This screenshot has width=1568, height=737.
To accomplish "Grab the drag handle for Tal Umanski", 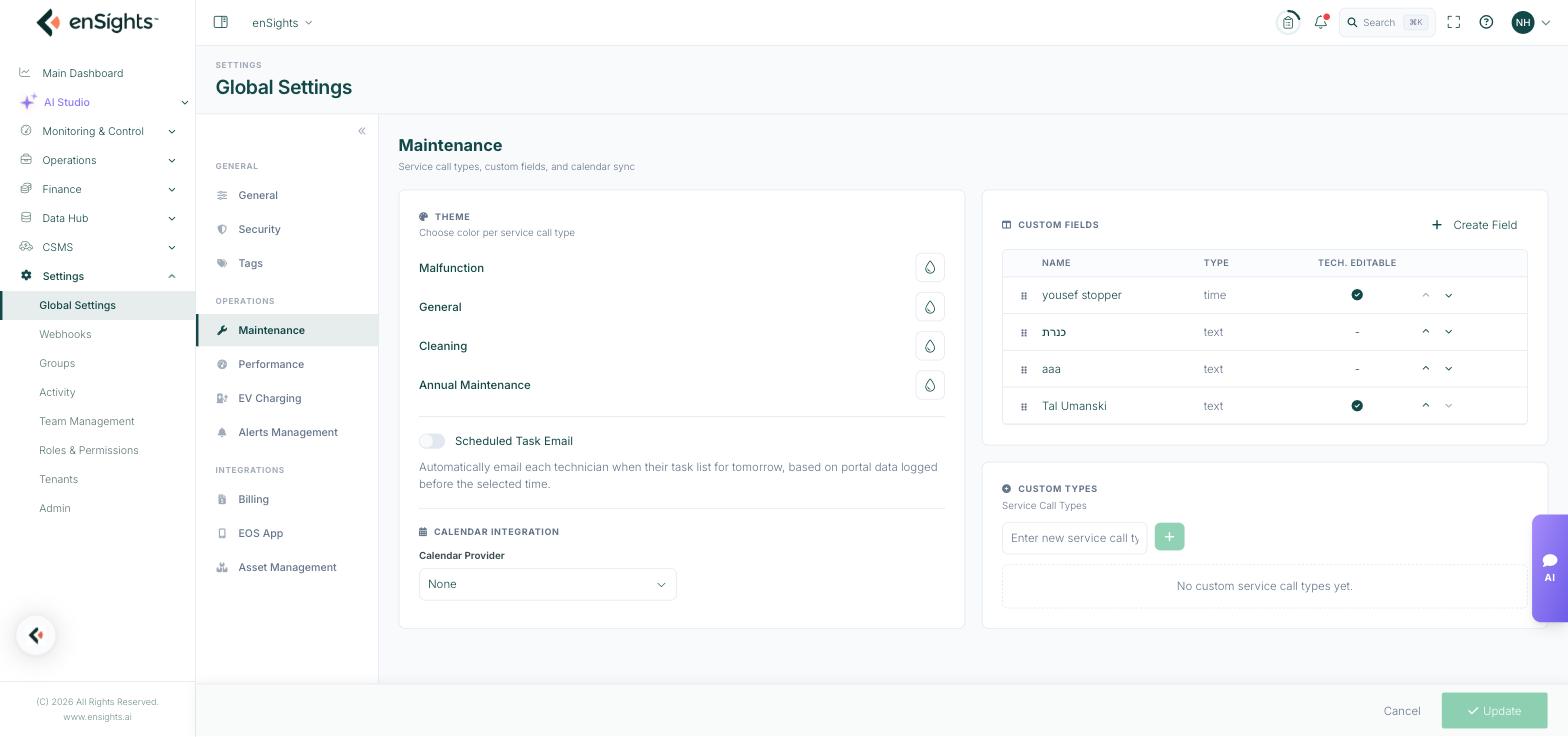I will 1024,407.
